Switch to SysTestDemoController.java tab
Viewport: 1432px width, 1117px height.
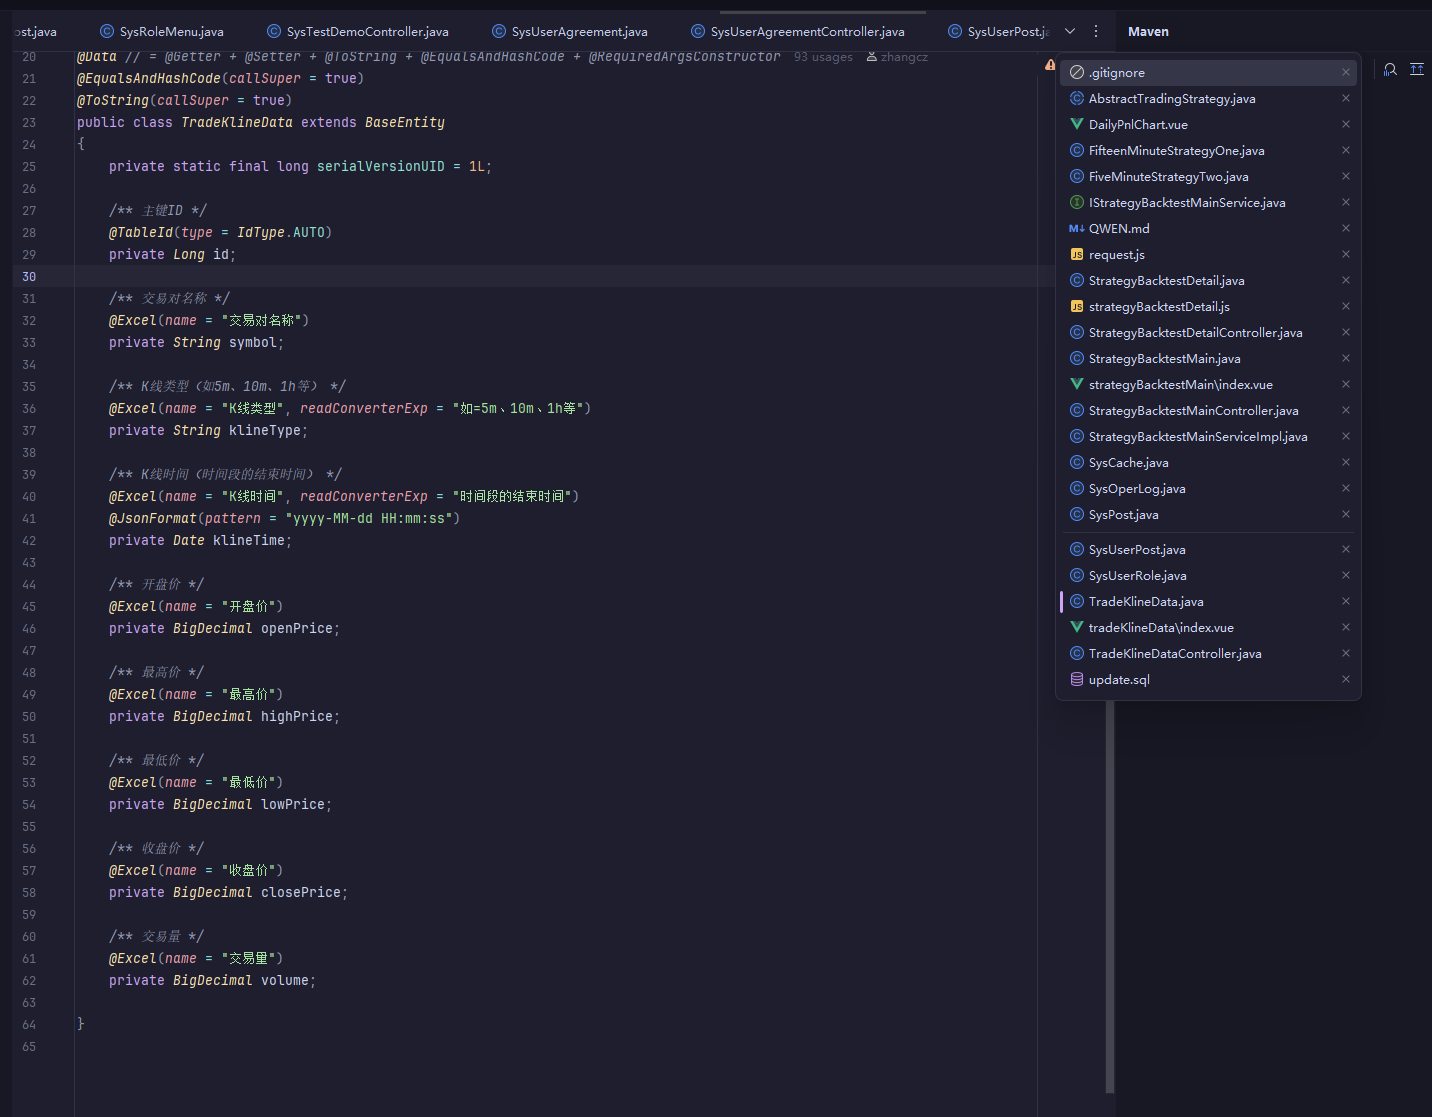(x=358, y=32)
